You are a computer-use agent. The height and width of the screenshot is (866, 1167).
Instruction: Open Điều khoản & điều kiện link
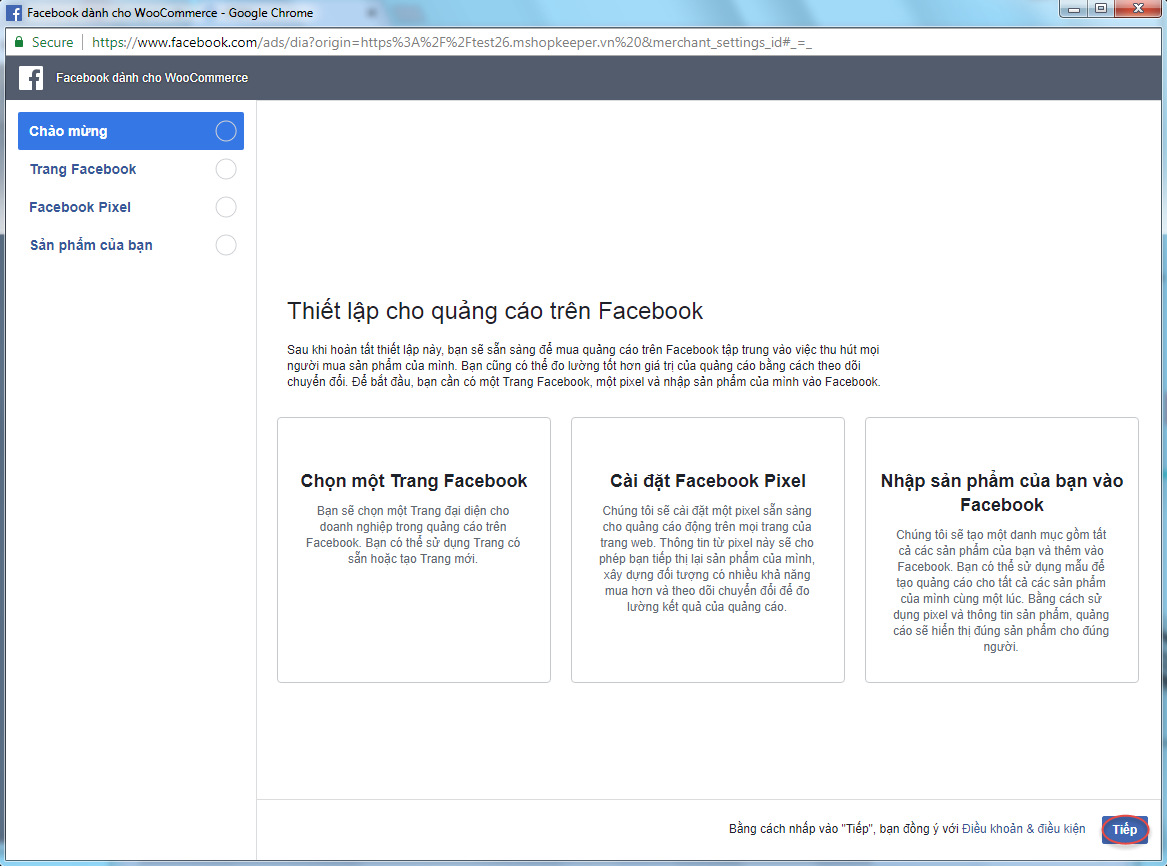[x=1023, y=828]
